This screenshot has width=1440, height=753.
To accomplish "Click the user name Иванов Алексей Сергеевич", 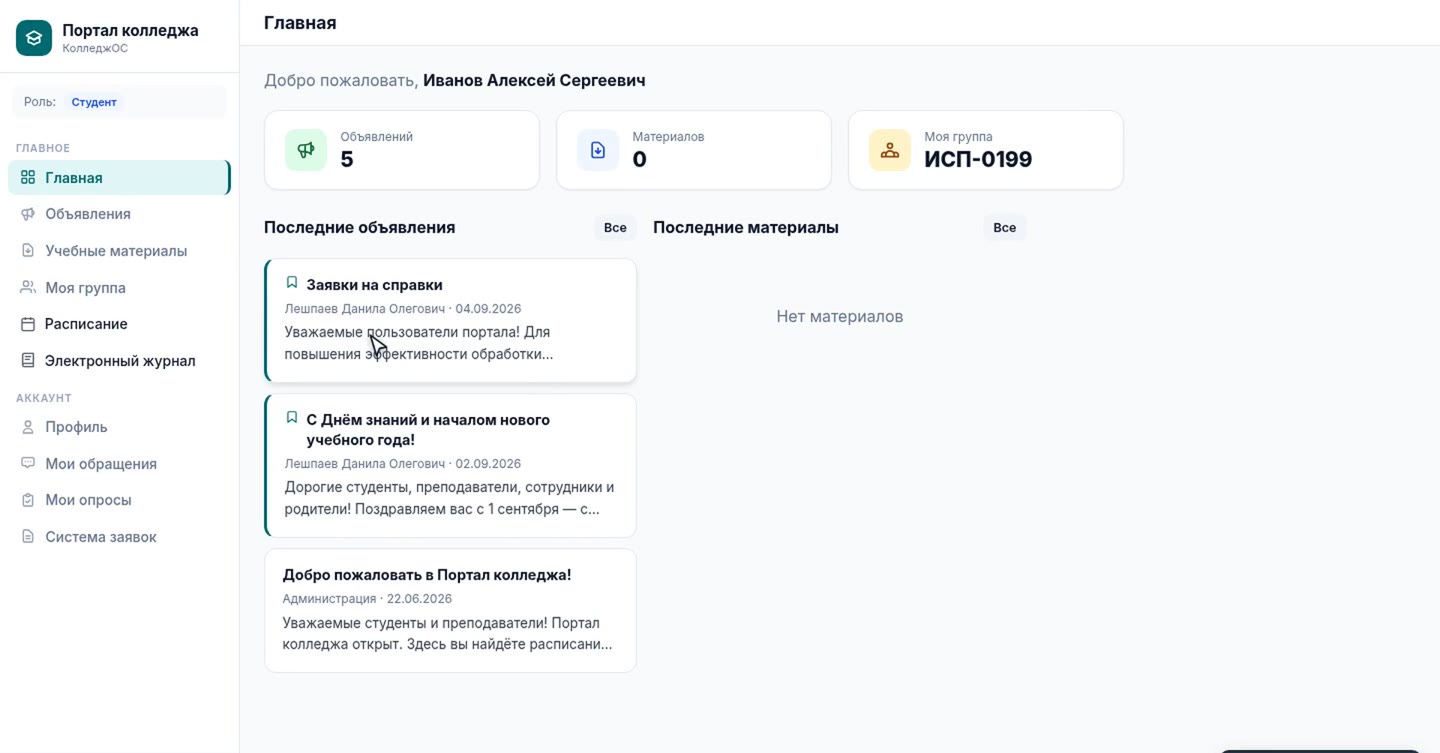I will point(534,80).
